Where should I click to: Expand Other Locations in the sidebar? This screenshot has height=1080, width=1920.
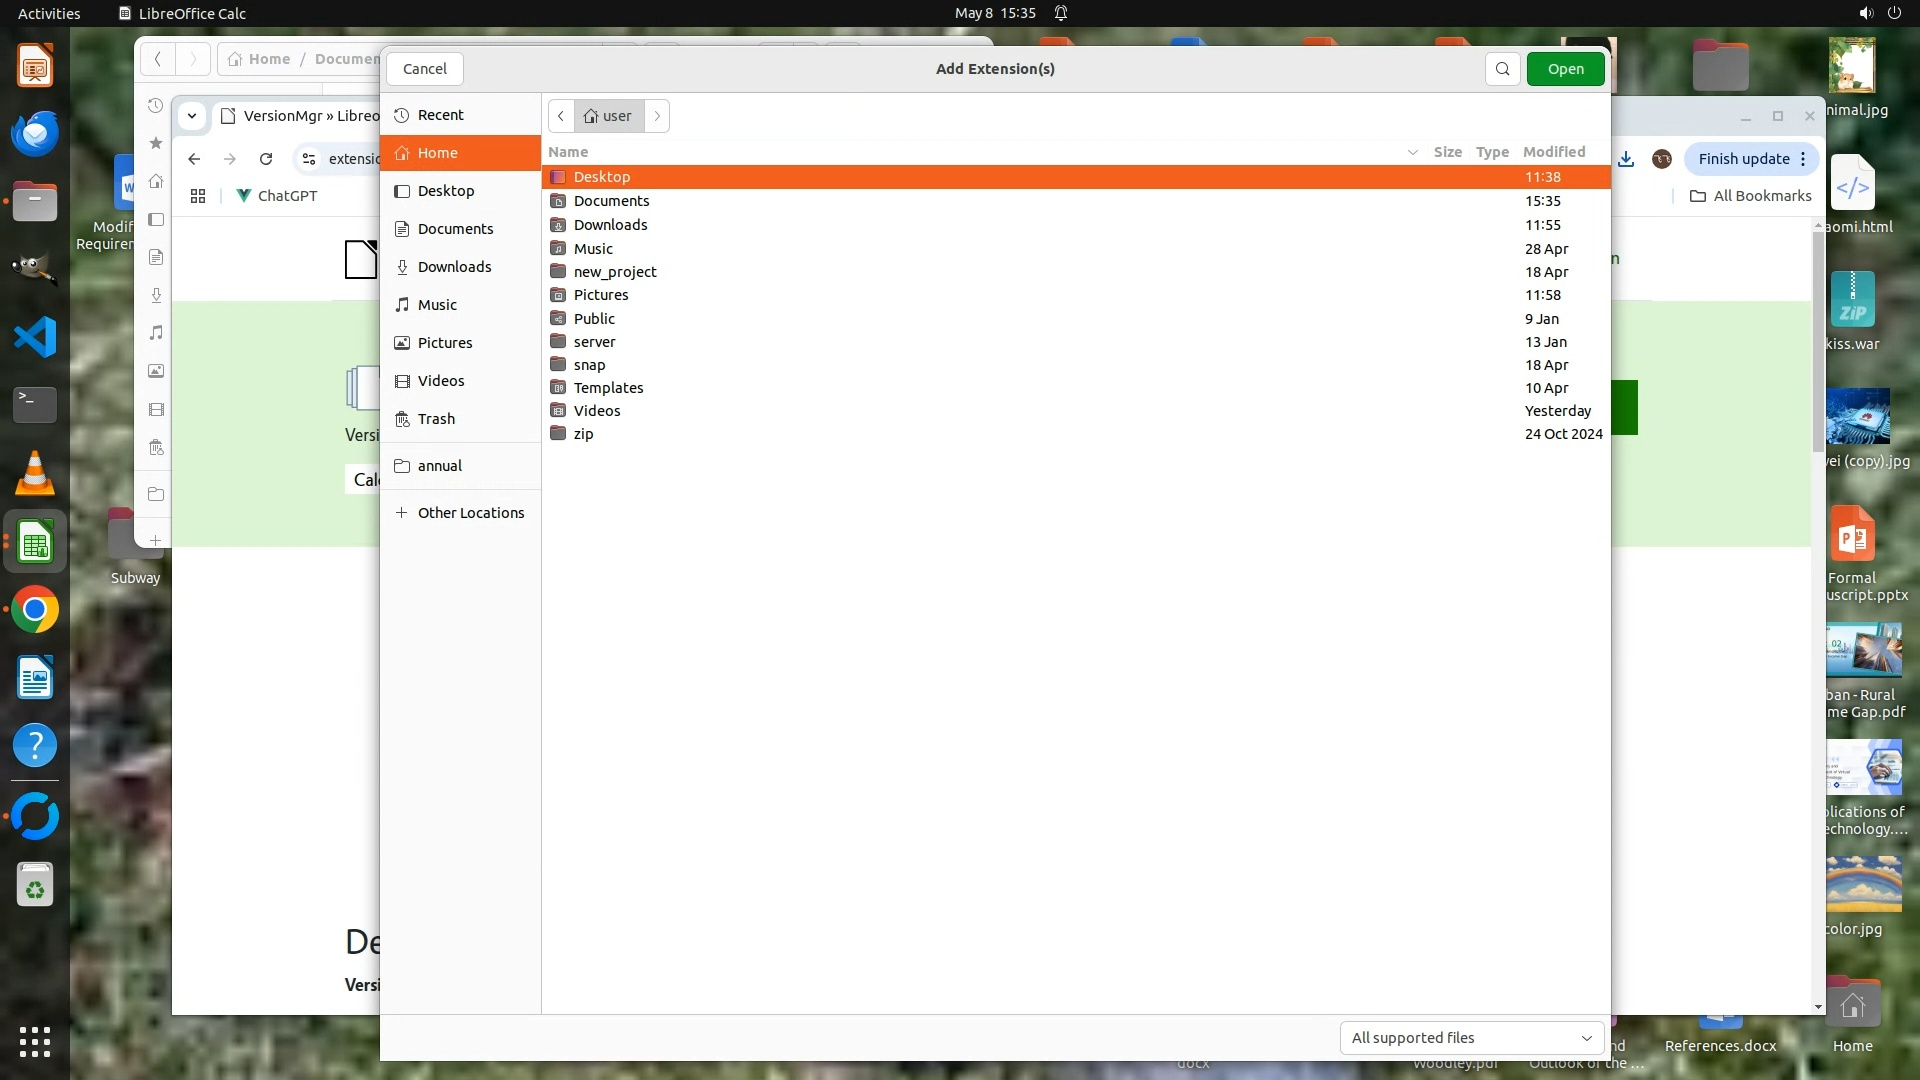[470, 513]
